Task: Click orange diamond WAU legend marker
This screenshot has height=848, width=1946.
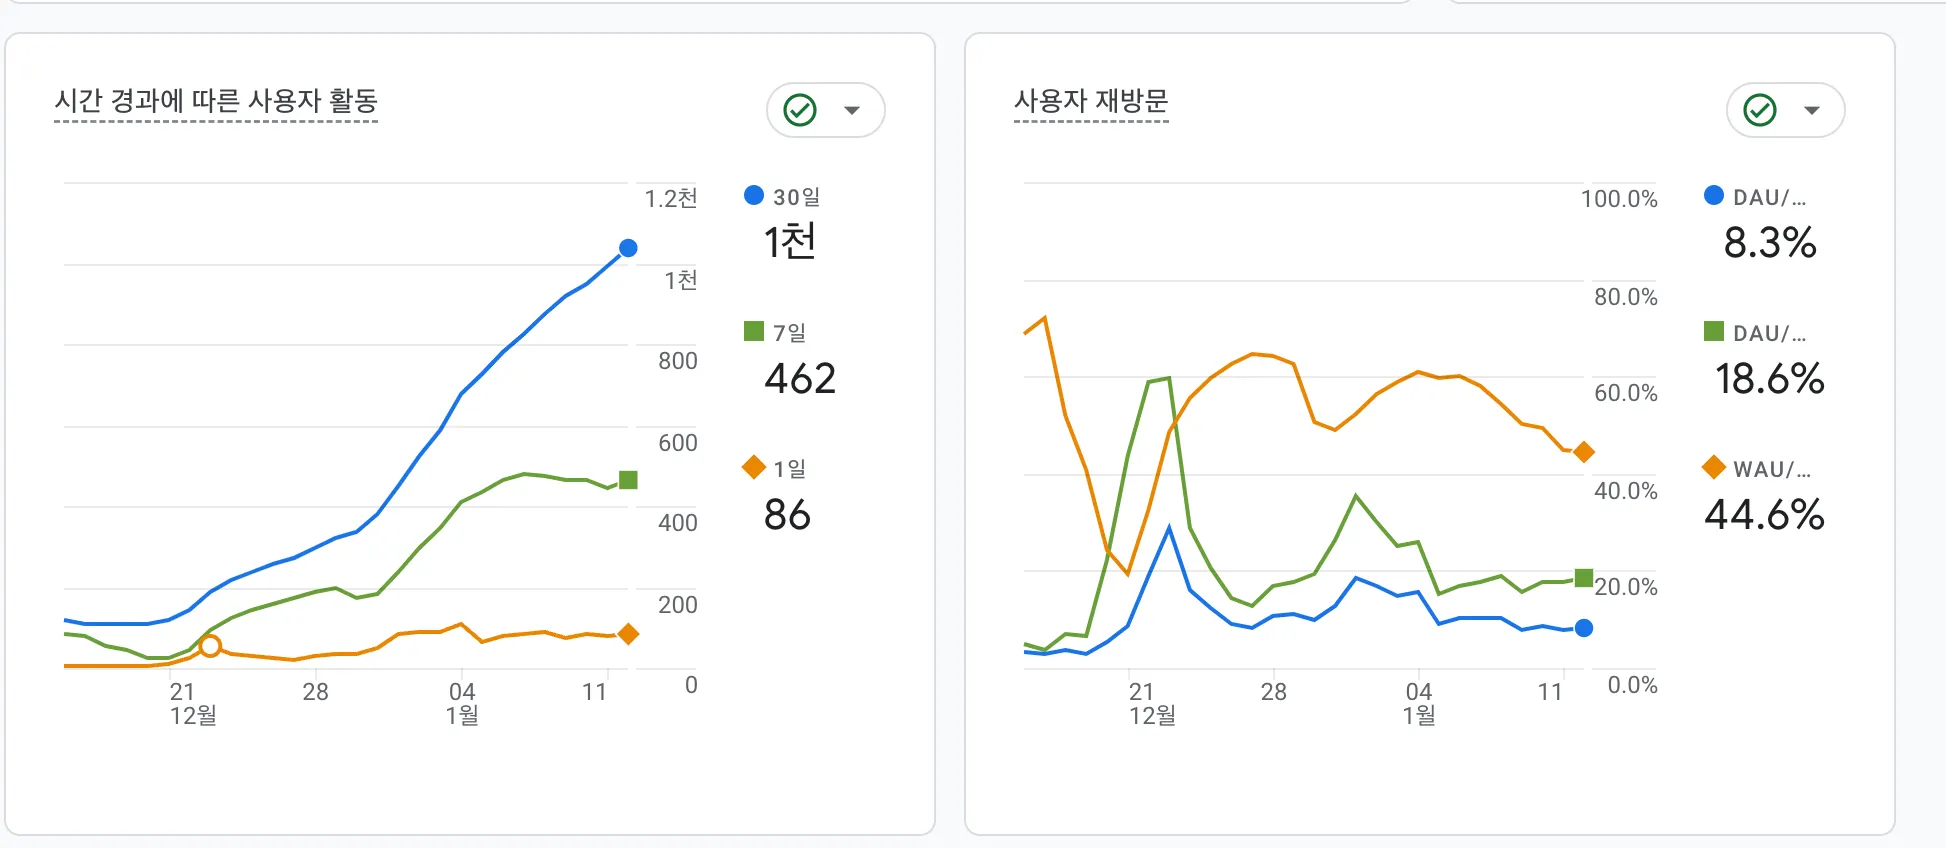Action: pyautogui.click(x=1714, y=467)
